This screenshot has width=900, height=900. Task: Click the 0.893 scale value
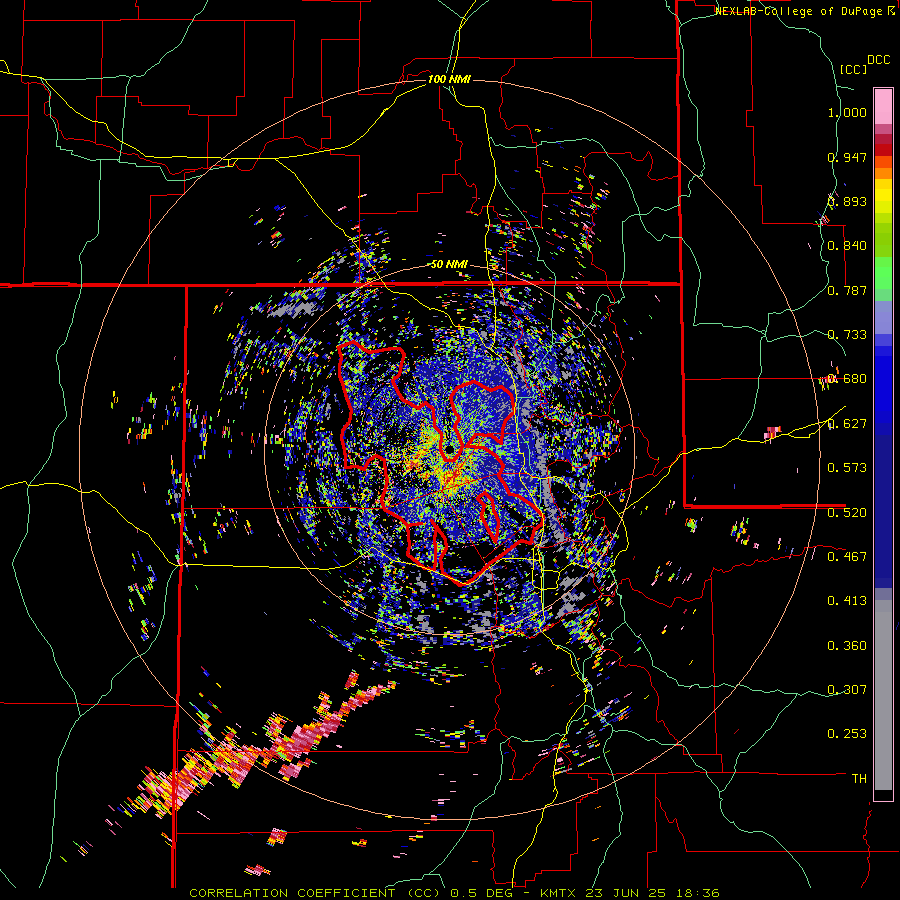tap(847, 201)
